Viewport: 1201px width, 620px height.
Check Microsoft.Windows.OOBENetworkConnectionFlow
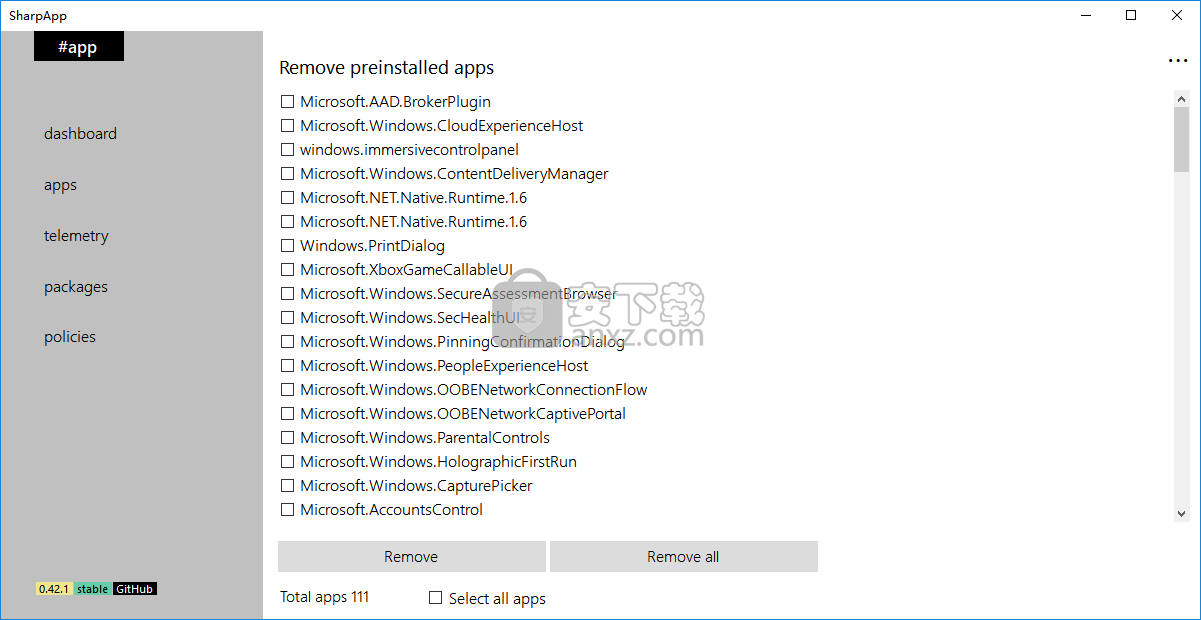point(288,390)
